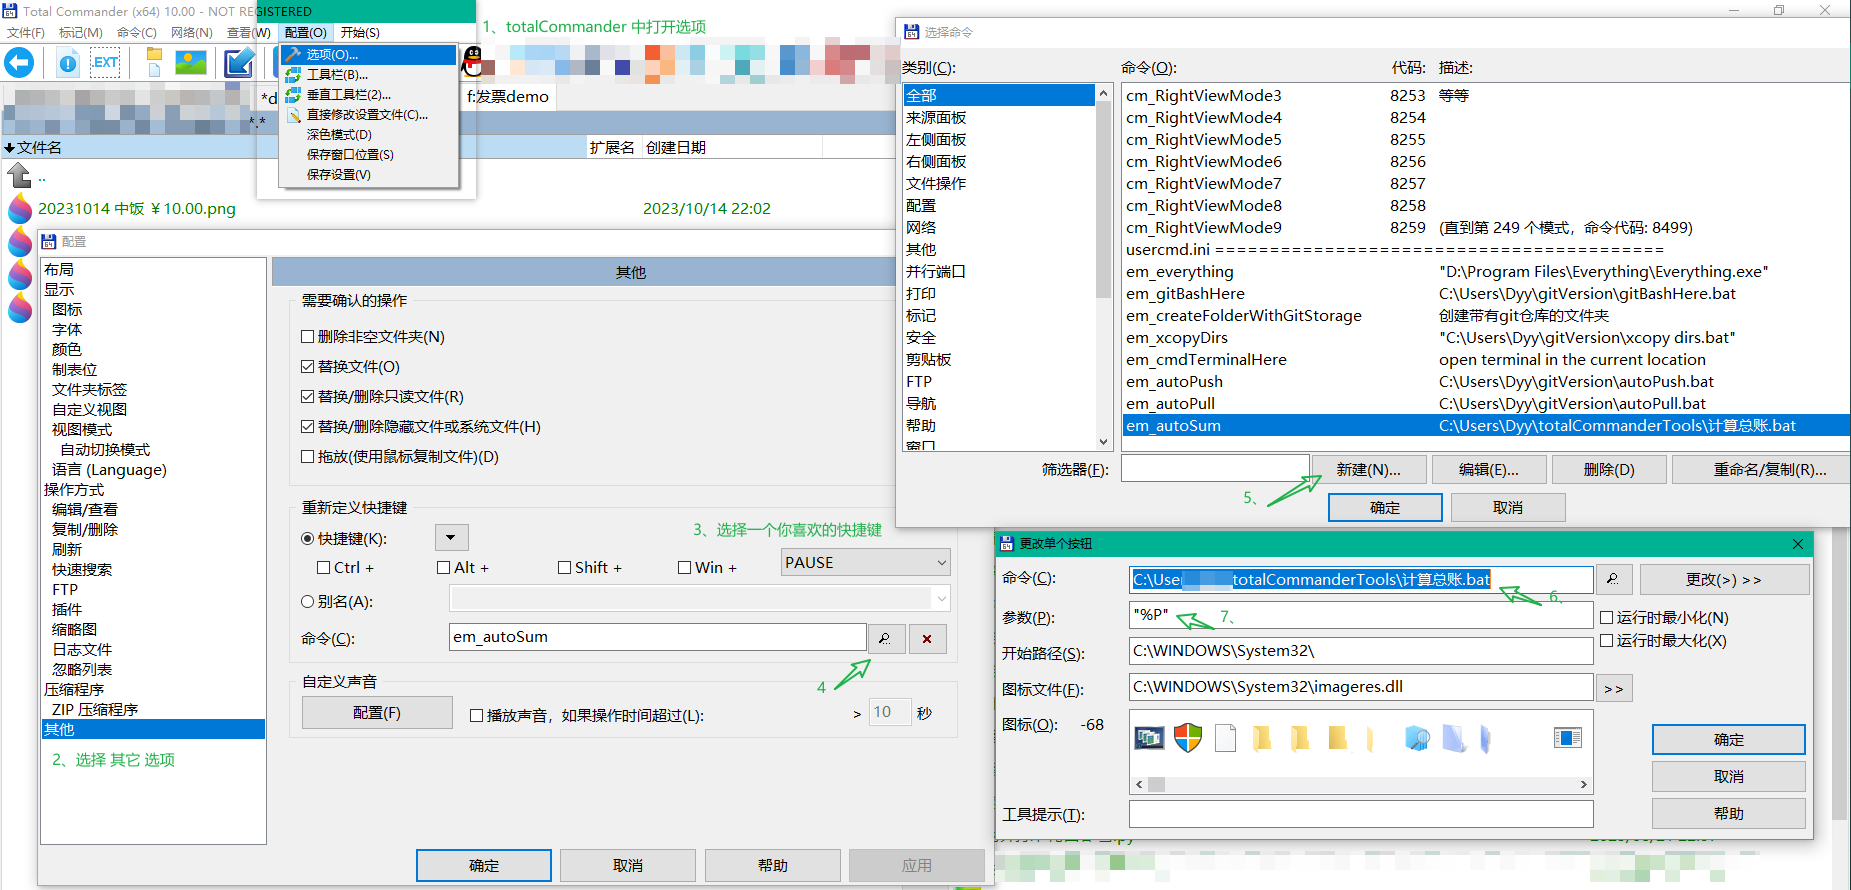The image size is (1851, 890).
Task: Choose 深色模式(D) menu entry
Action: (368, 134)
